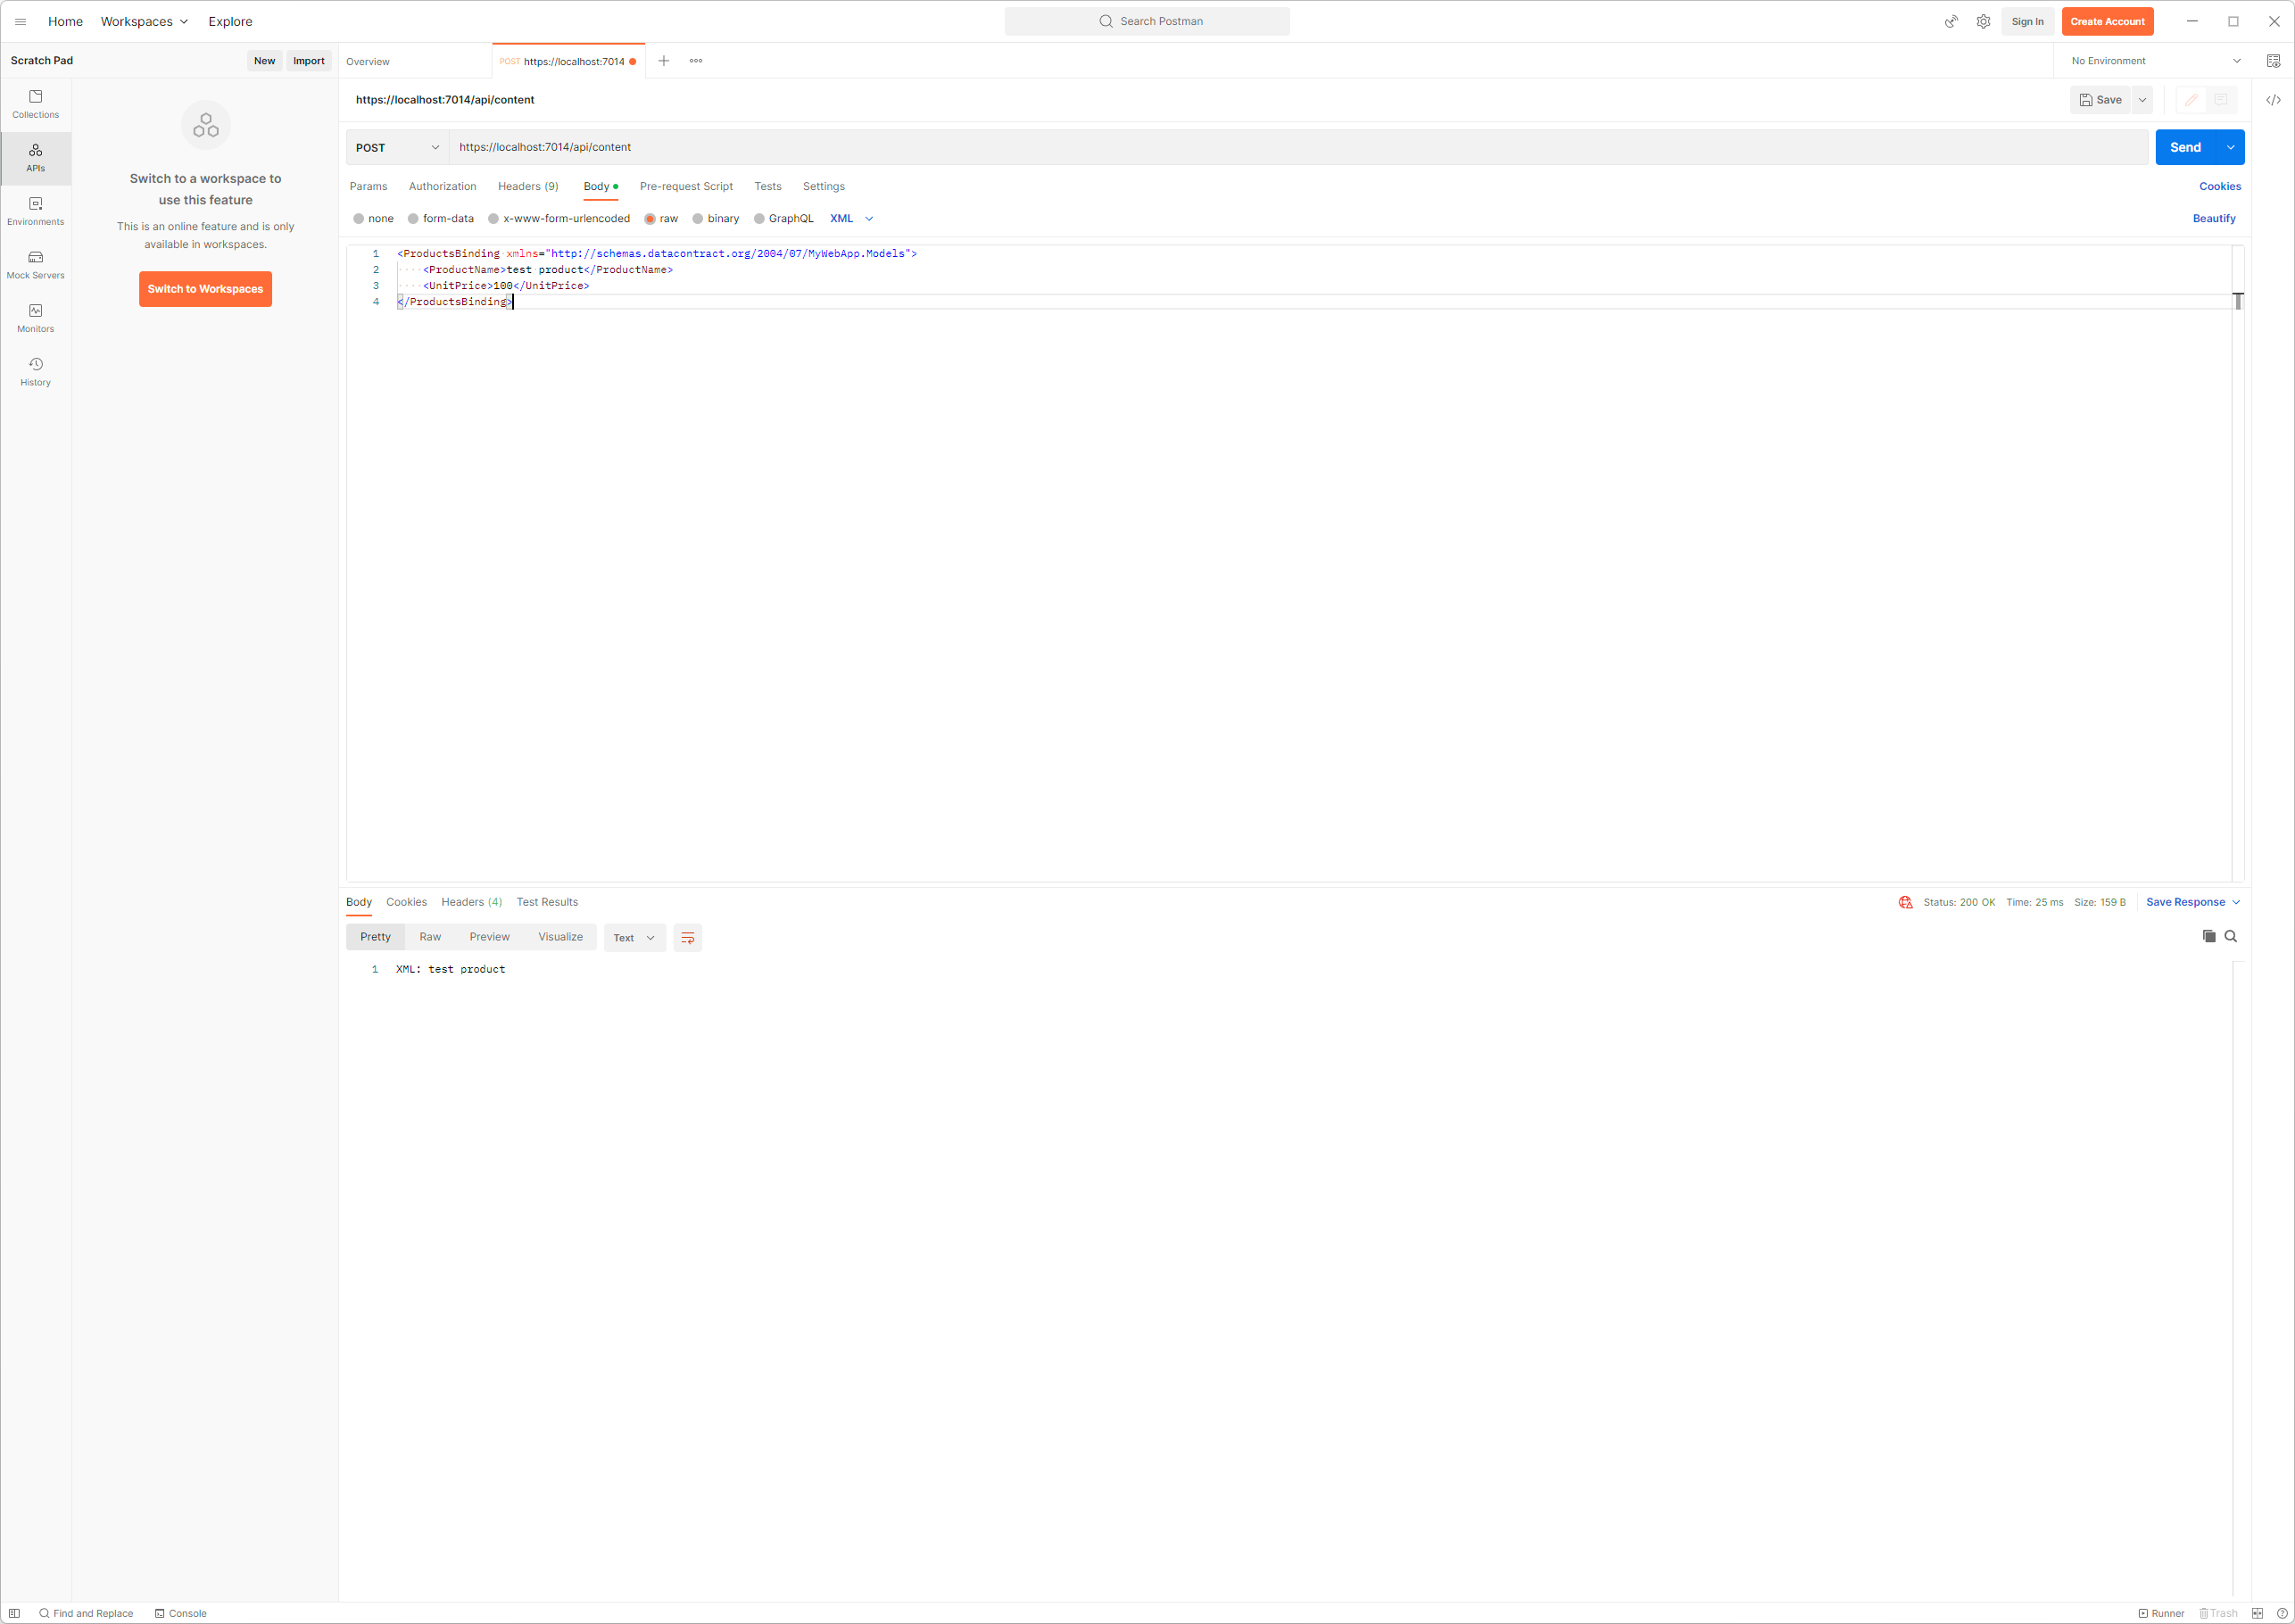
Task: Open the Environments sidebar section
Action: [35, 211]
